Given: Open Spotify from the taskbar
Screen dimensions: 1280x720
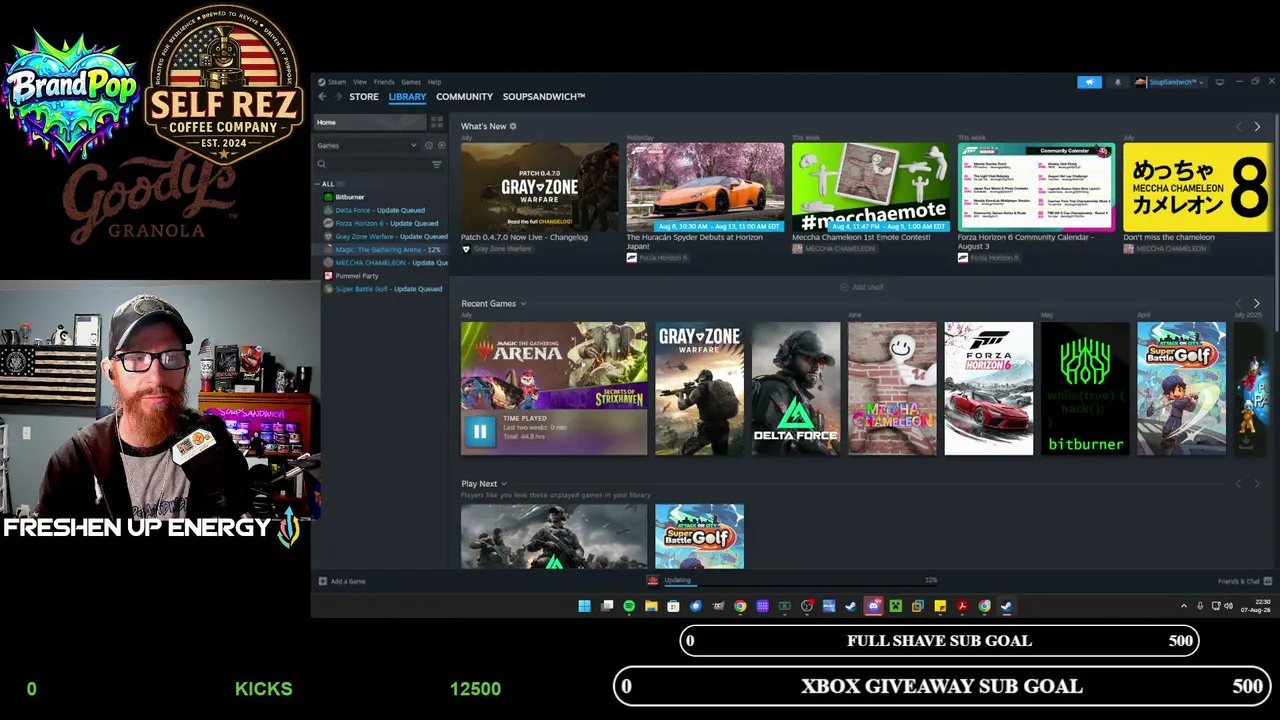Looking at the screenshot, I should click(629, 606).
